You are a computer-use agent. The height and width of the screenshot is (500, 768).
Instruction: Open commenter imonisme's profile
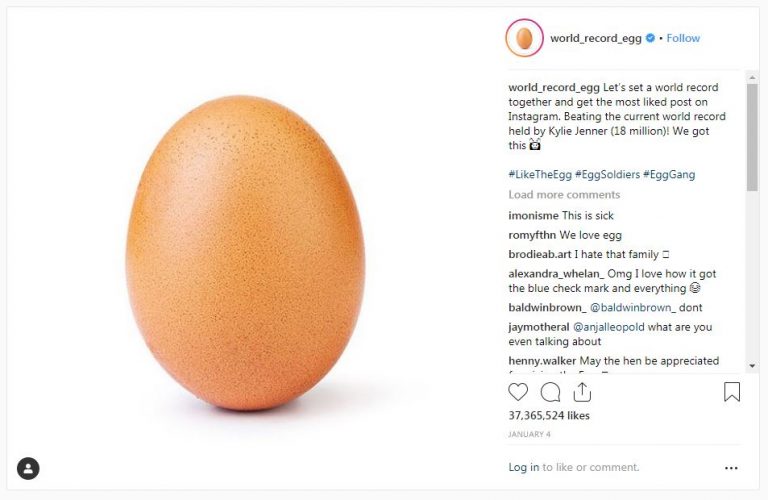(x=534, y=216)
